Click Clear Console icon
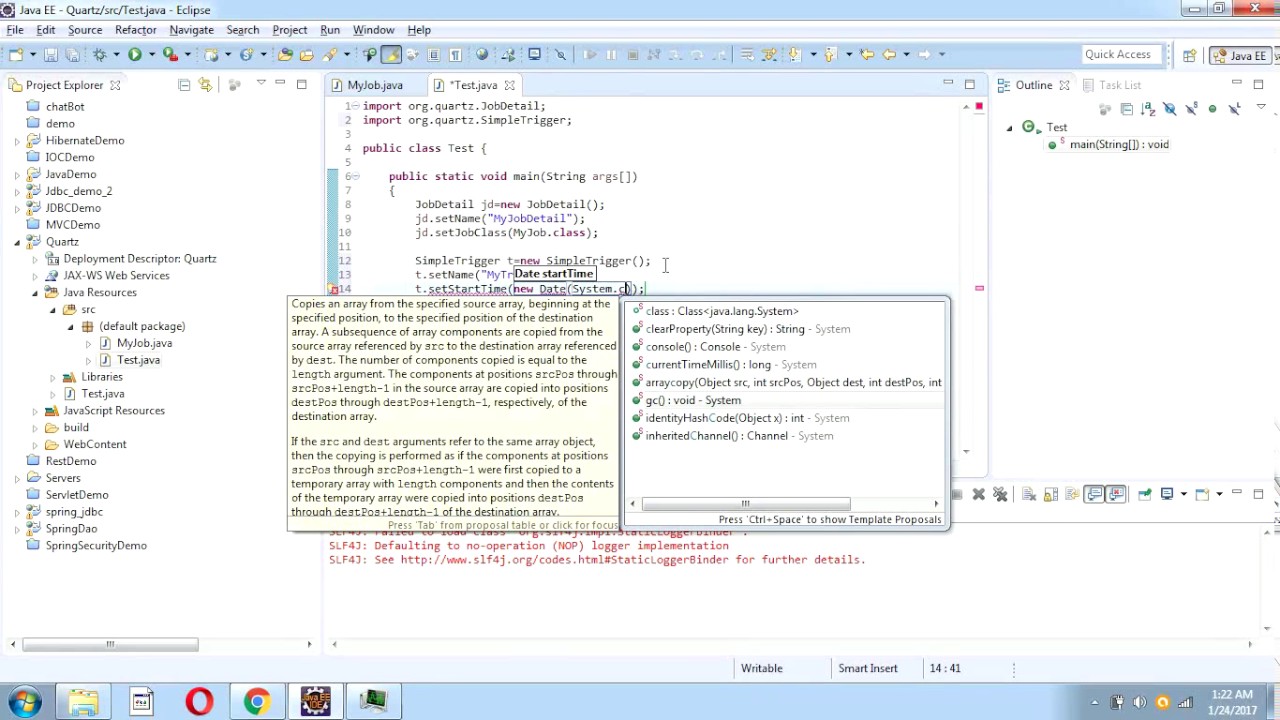Screen dimensions: 1280x720 tap(1028, 494)
